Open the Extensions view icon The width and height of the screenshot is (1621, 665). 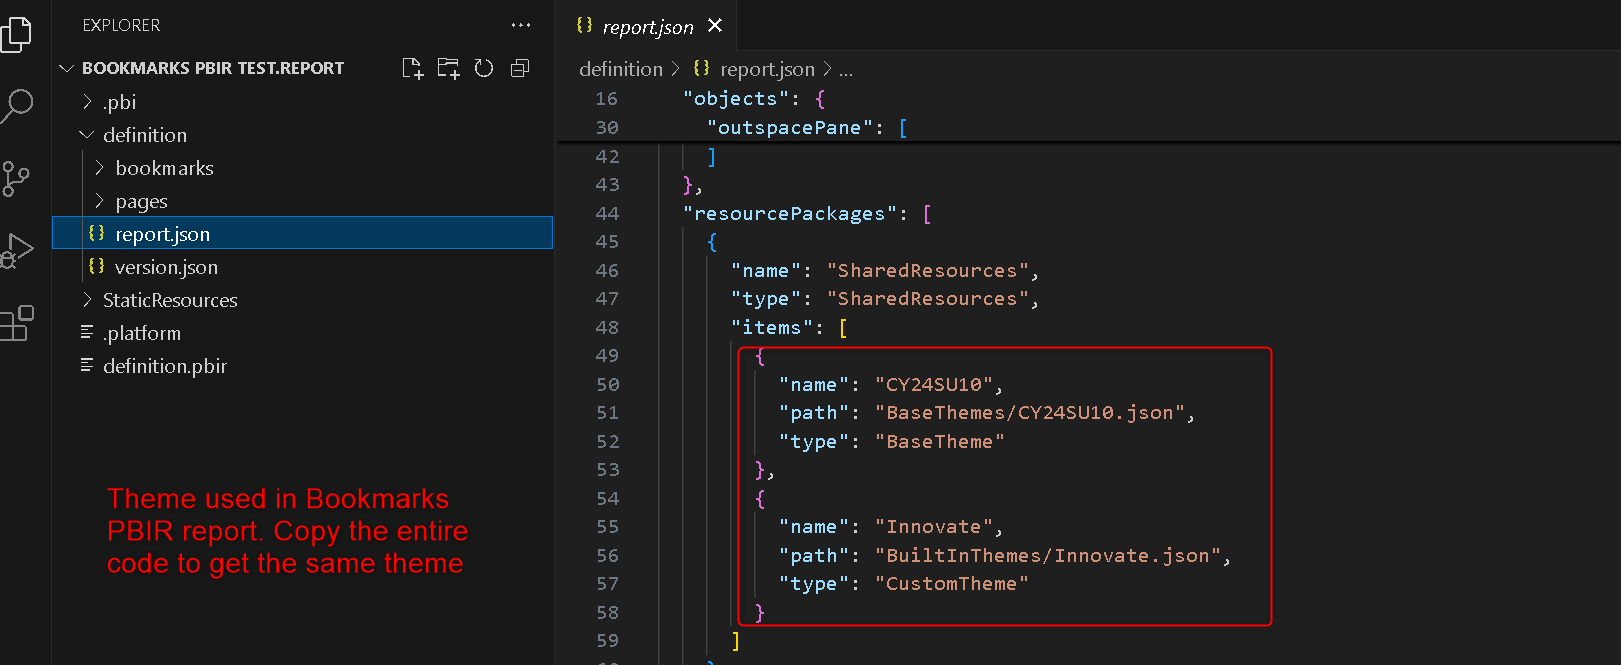(x=17, y=323)
